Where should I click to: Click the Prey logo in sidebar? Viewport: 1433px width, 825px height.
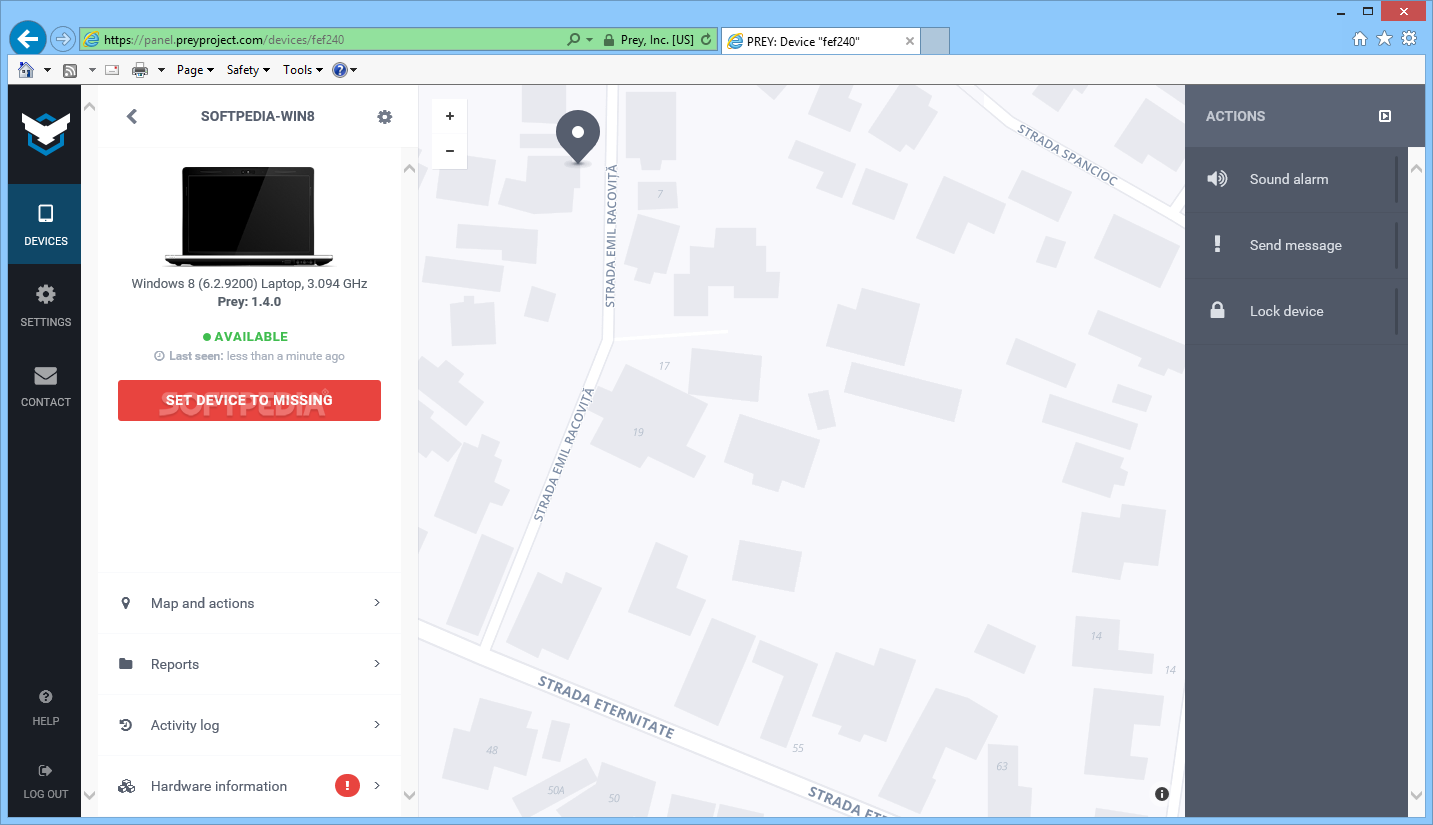coord(45,134)
